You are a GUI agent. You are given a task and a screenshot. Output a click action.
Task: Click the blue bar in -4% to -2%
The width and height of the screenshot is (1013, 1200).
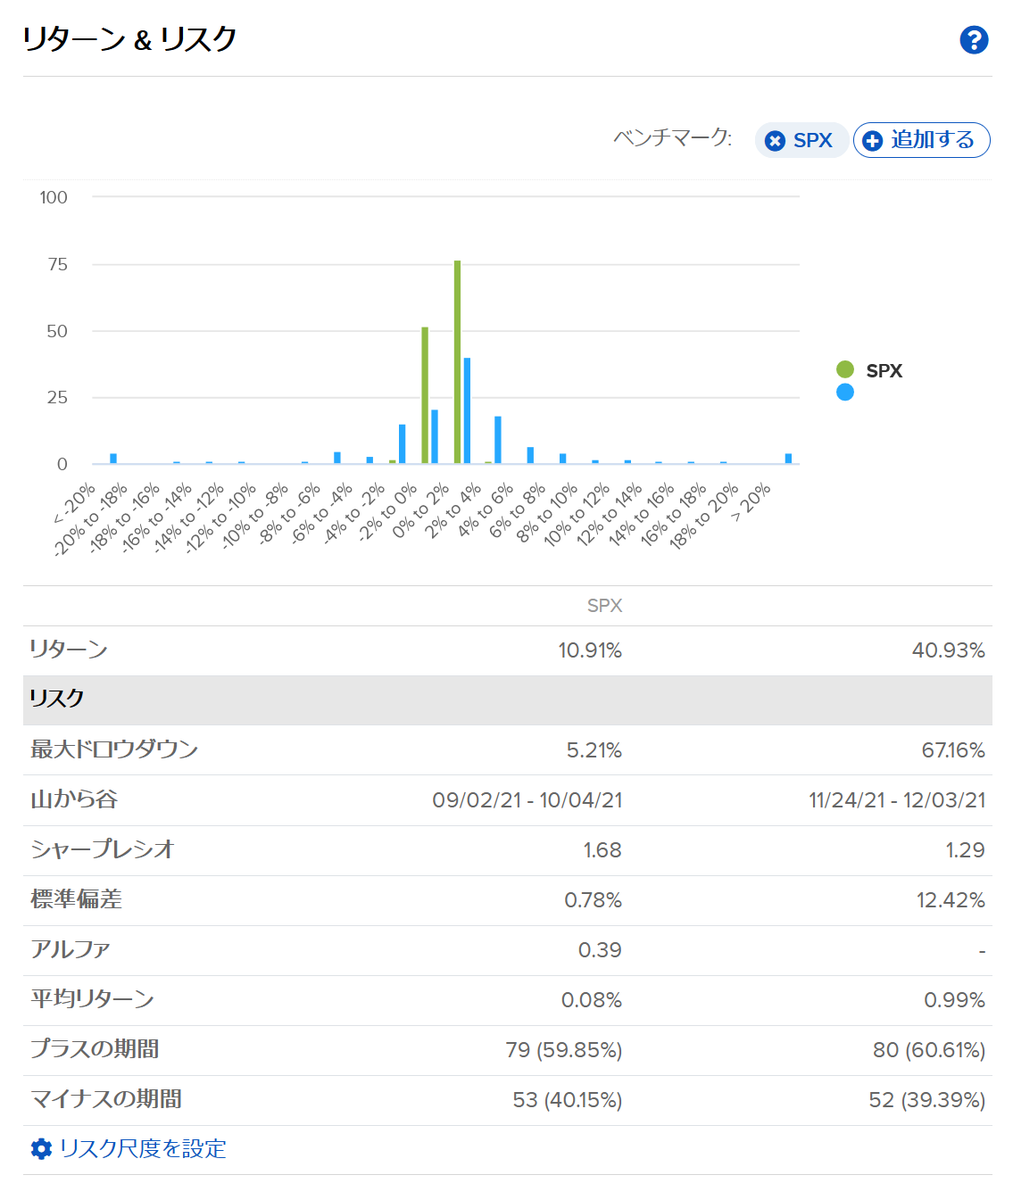pos(402,444)
